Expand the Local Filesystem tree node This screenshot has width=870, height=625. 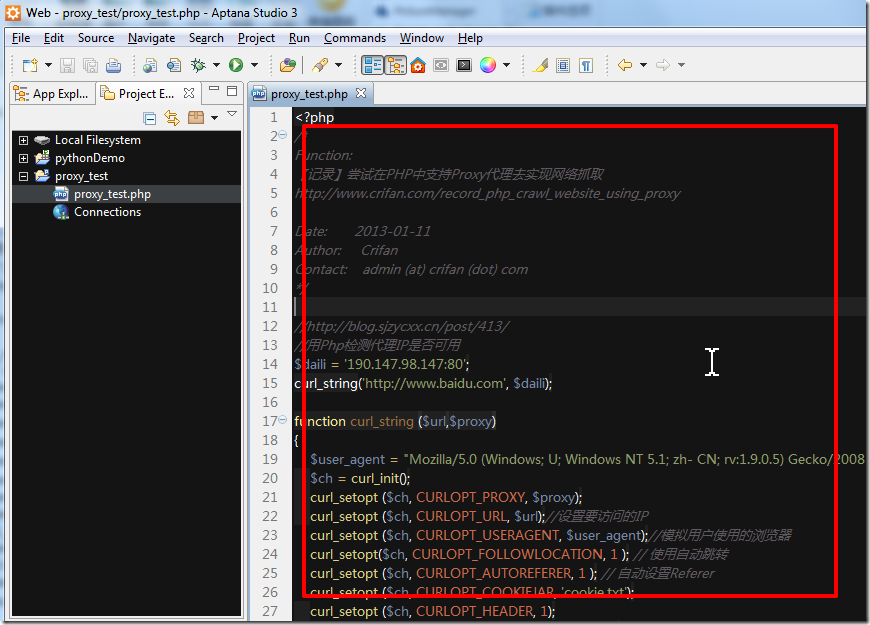(x=23, y=140)
